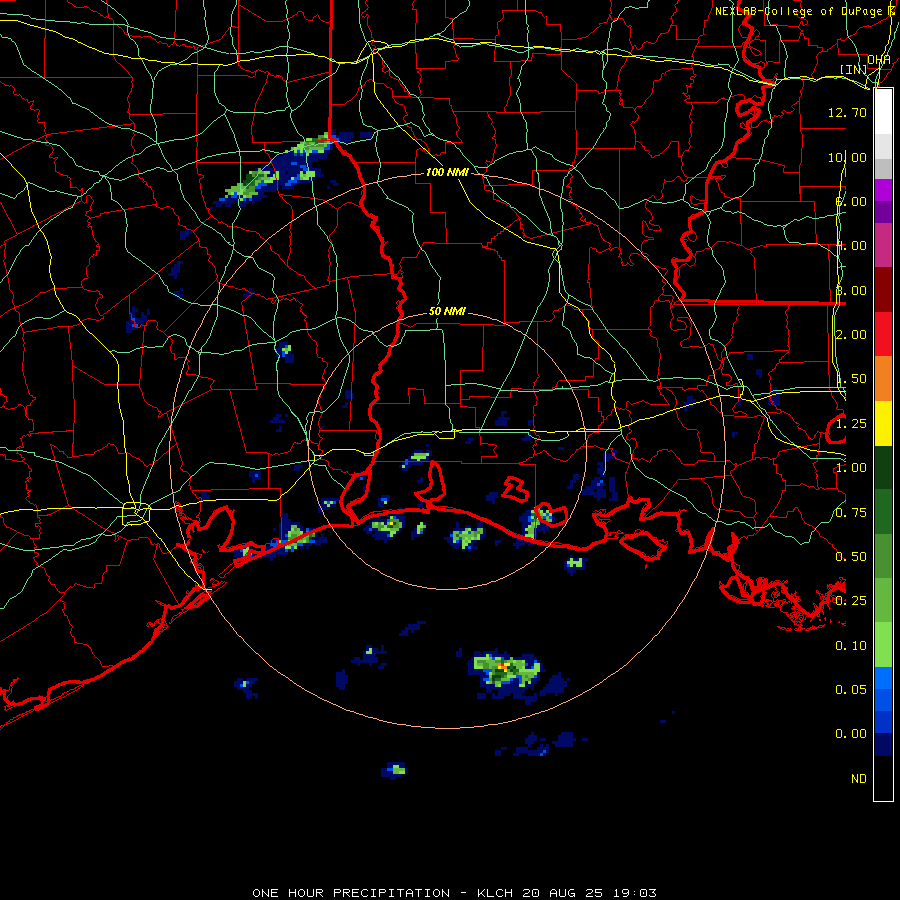This screenshot has width=900, height=900.
Task: Click the 0.50 scale value
Action: 851,557
